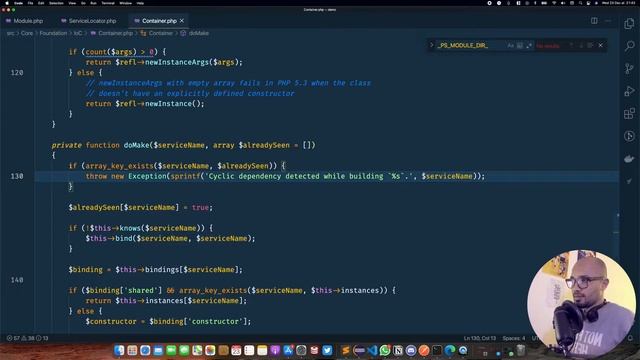Close the find widget

600,45
